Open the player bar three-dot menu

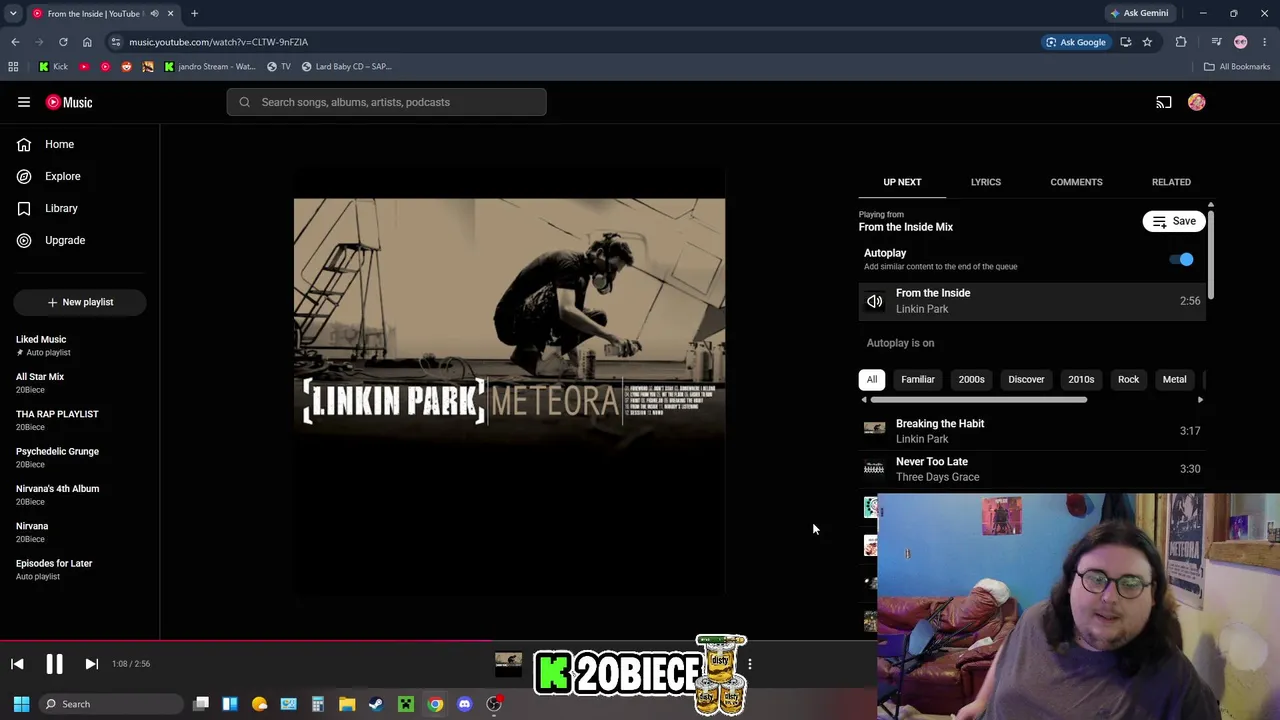tap(749, 664)
